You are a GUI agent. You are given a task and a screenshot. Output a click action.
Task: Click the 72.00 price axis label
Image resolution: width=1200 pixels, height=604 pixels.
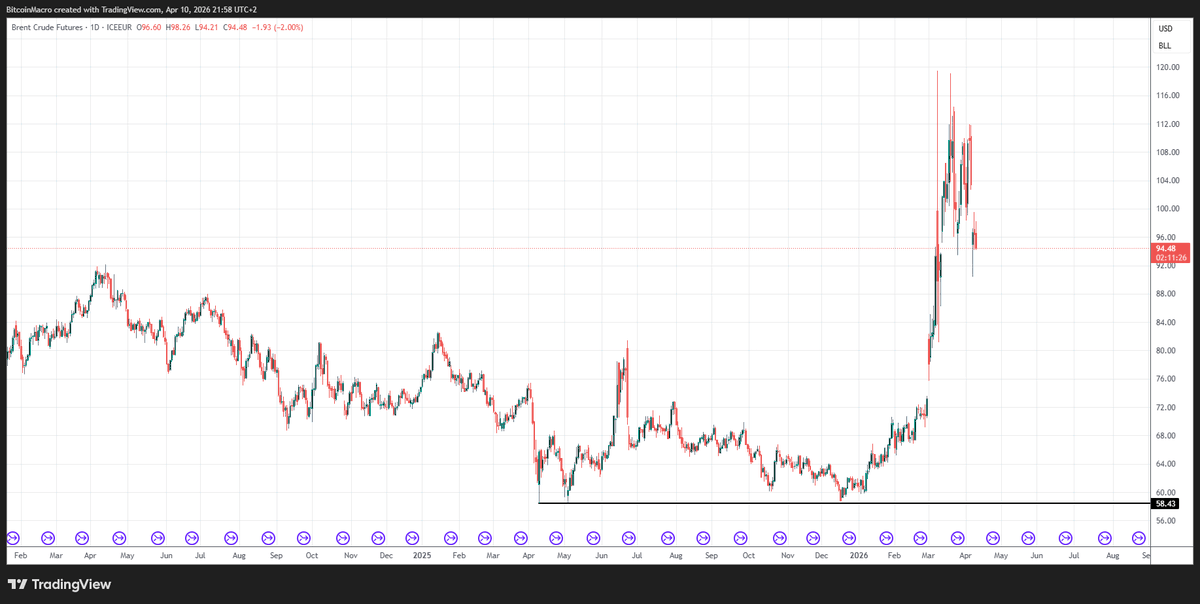pyautogui.click(x=1167, y=407)
